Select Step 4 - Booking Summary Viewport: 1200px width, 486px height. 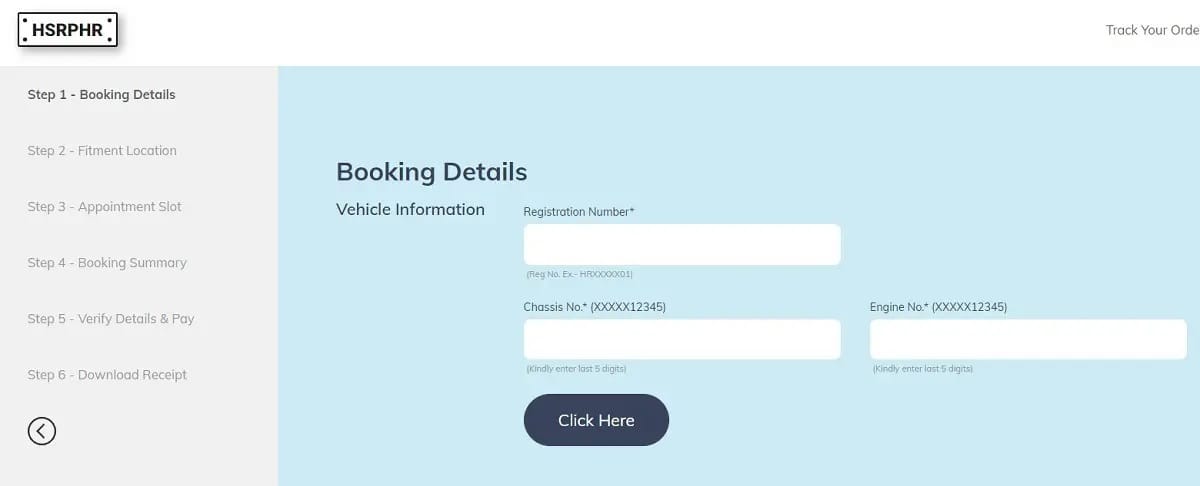[x=107, y=263]
